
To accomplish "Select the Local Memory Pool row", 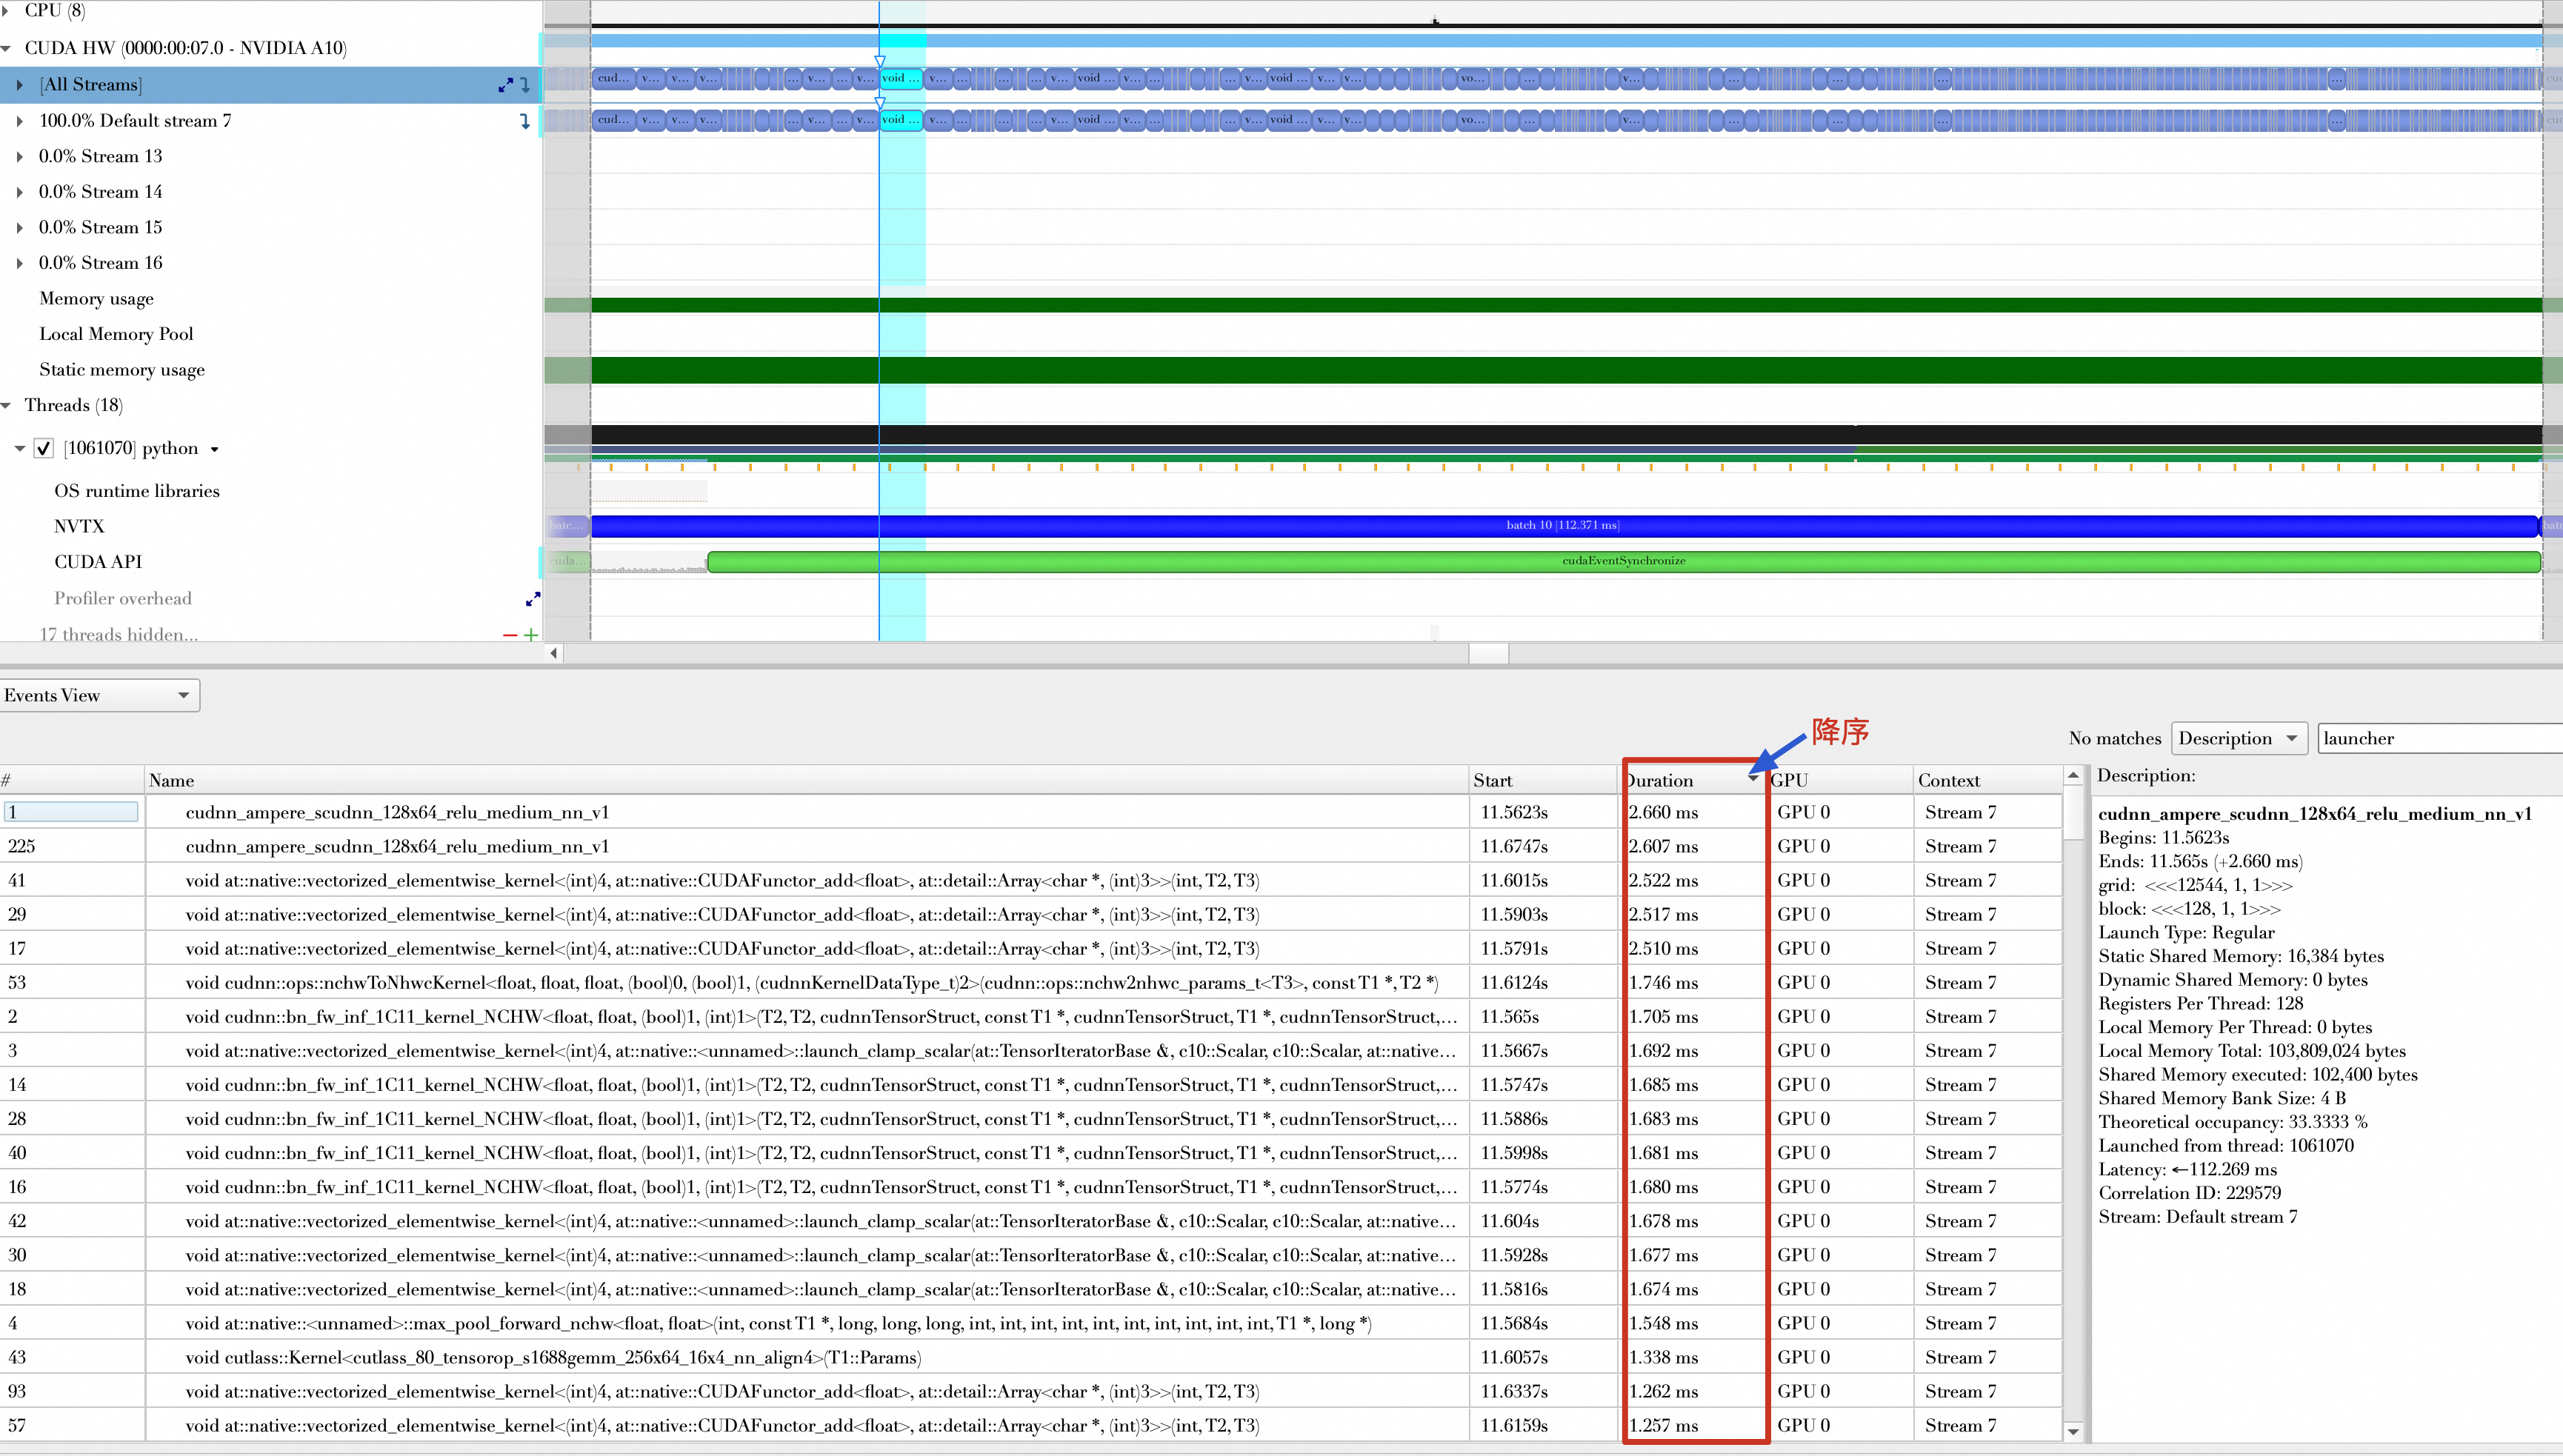I will pyautogui.click(x=116, y=334).
